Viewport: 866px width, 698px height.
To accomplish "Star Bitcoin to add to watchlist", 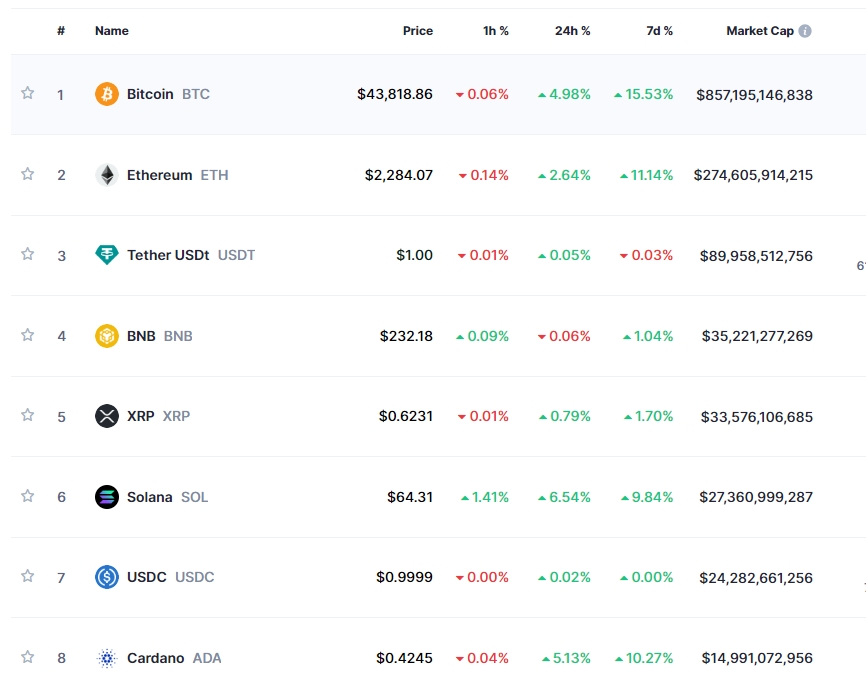I will (x=28, y=93).
